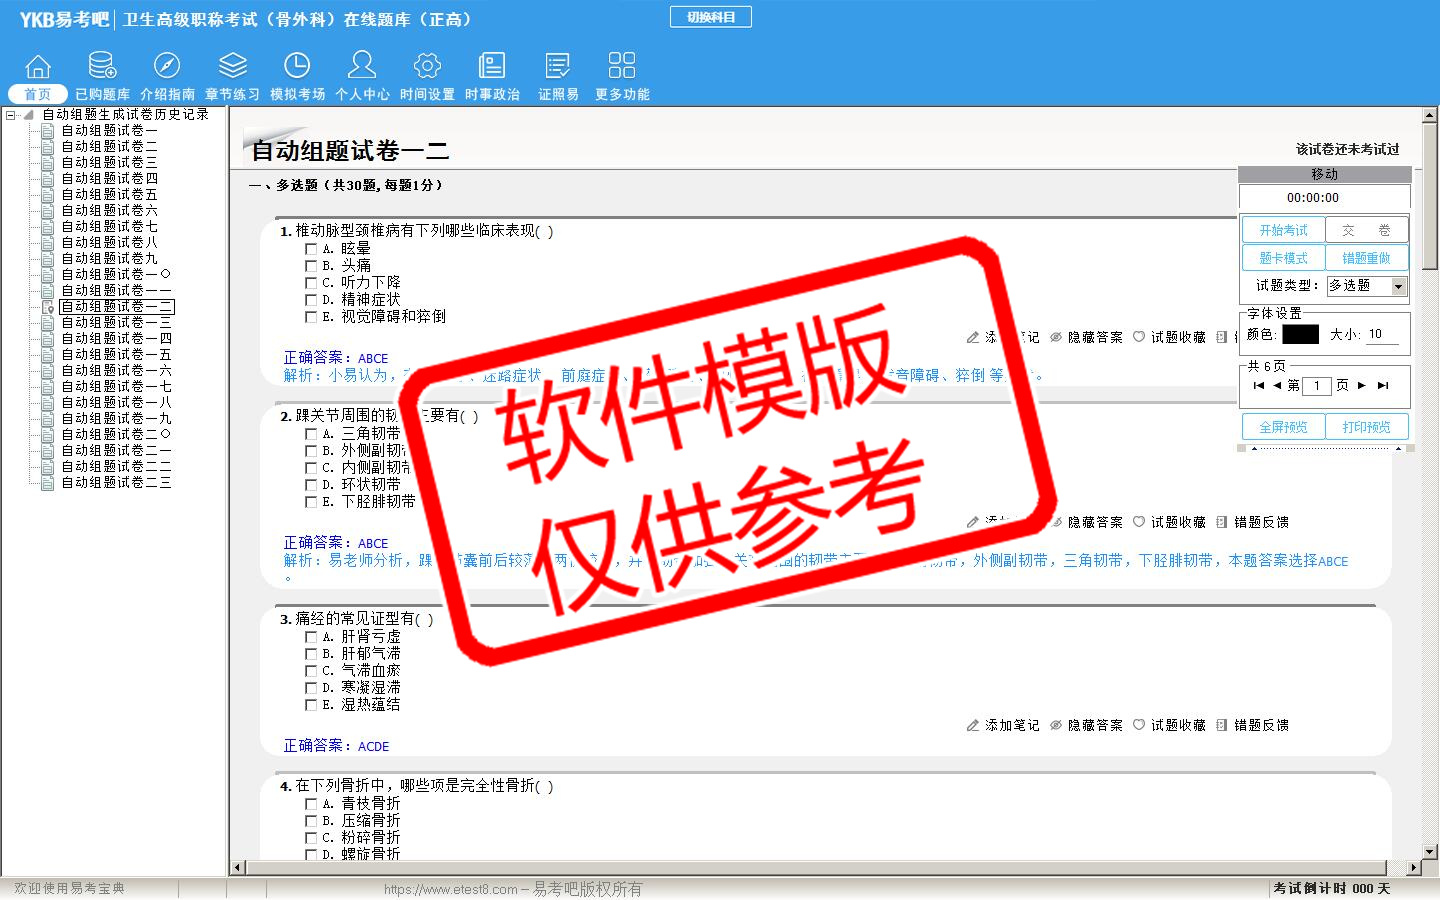Open 时间设置 gear icon
This screenshot has width=1440, height=900.
point(427,66)
